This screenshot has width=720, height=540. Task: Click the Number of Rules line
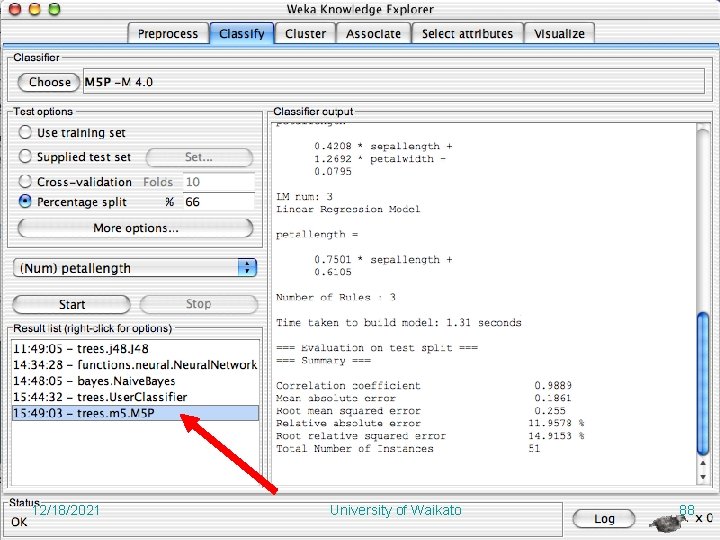[x=336, y=297]
